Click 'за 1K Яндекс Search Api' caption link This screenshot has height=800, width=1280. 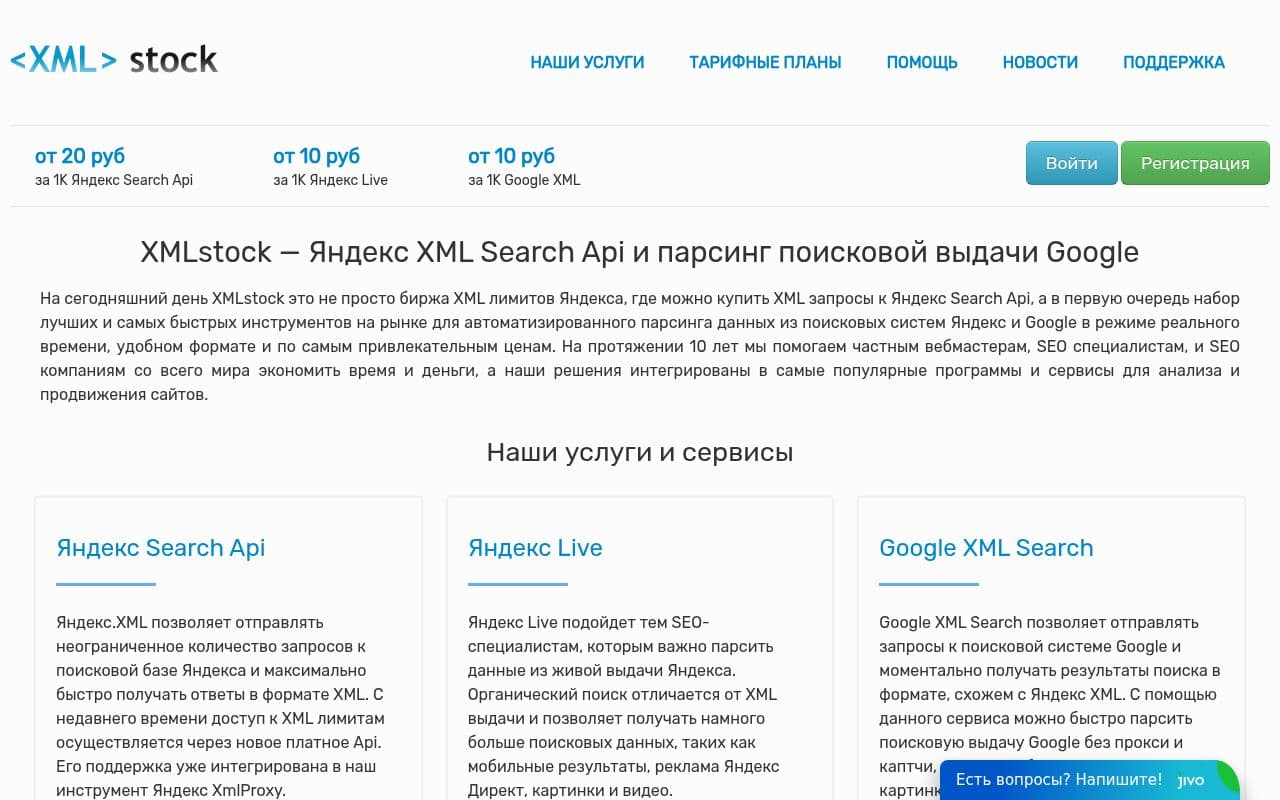pyautogui.click(x=113, y=180)
